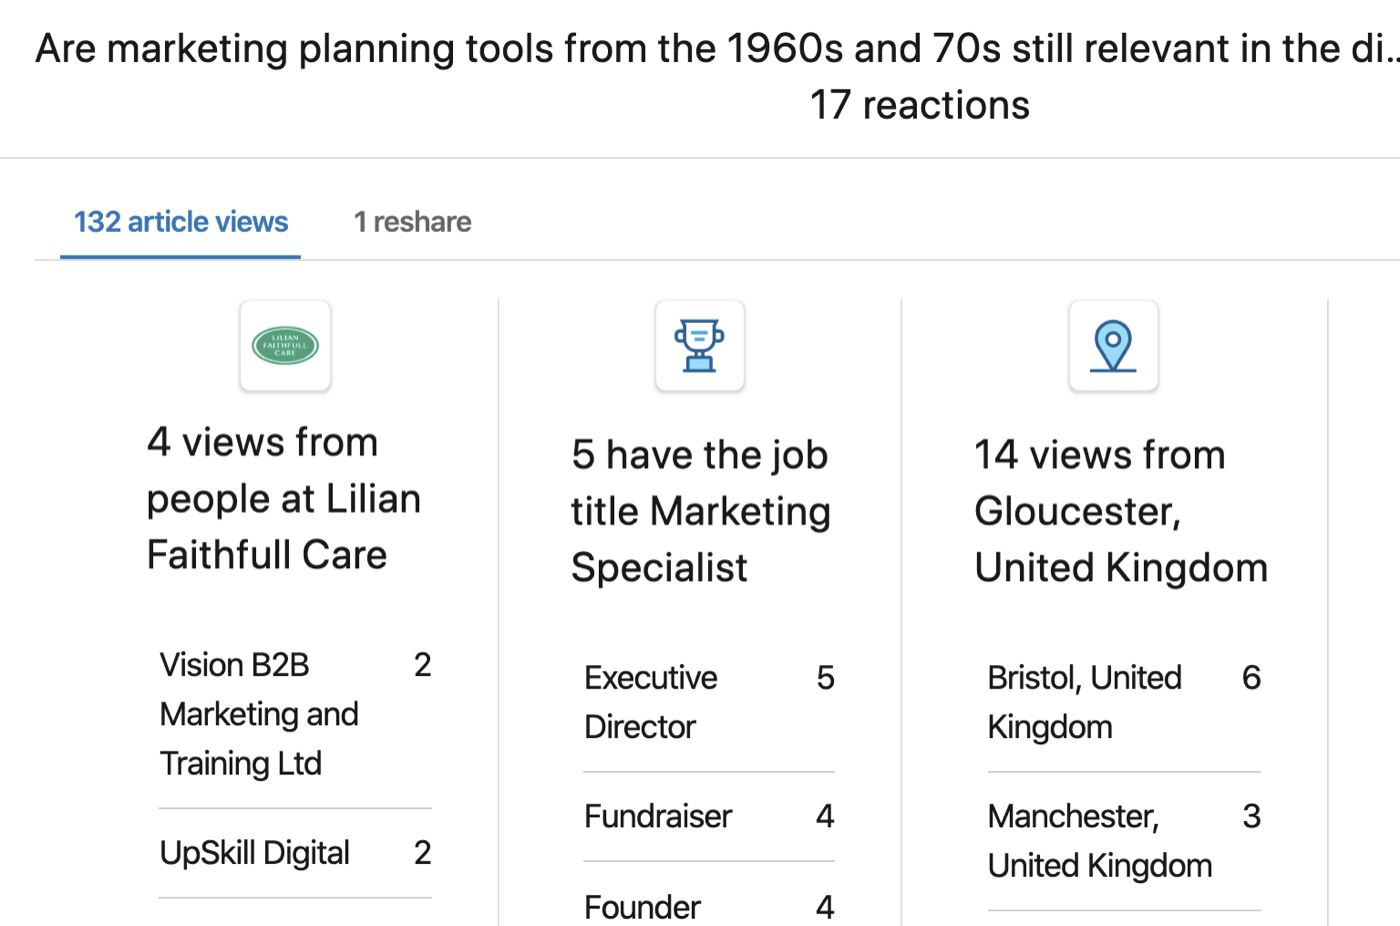Screen dimensions: 1400x926
Task: Click the count 2 beside UpSkill Digital
Action: point(422,853)
